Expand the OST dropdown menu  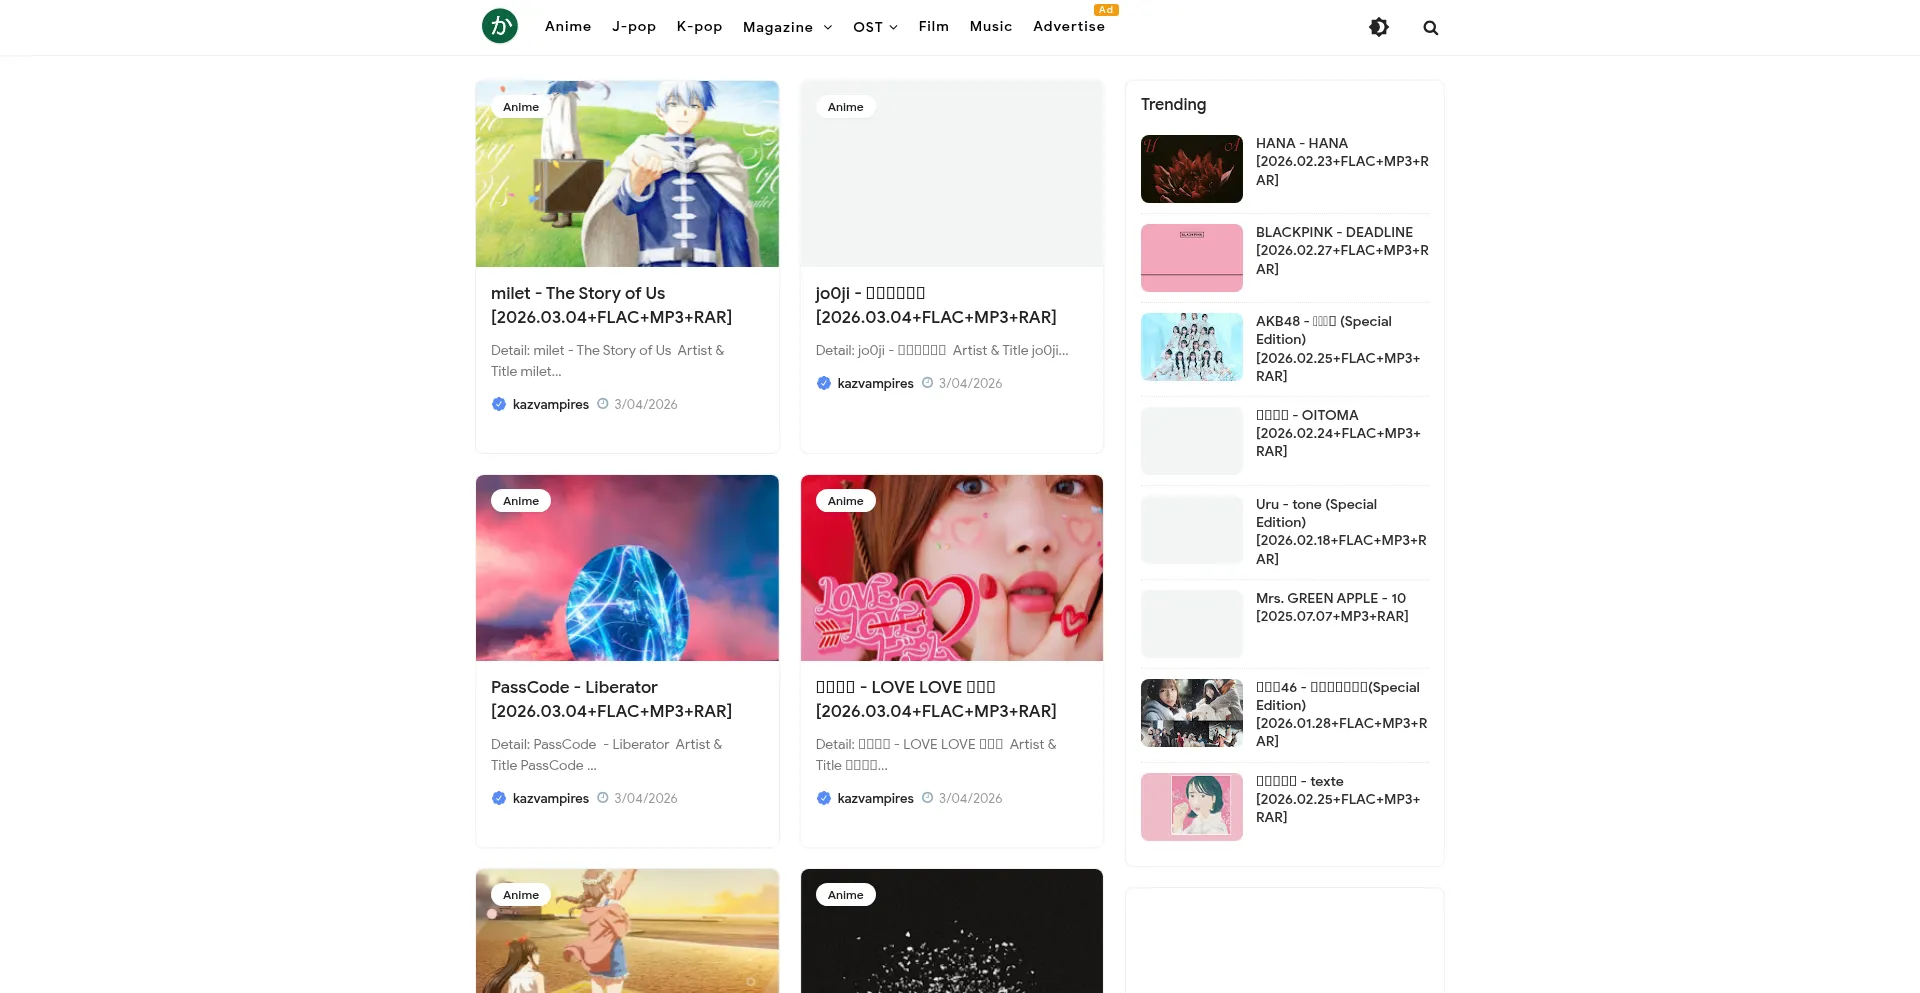(875, 27)
